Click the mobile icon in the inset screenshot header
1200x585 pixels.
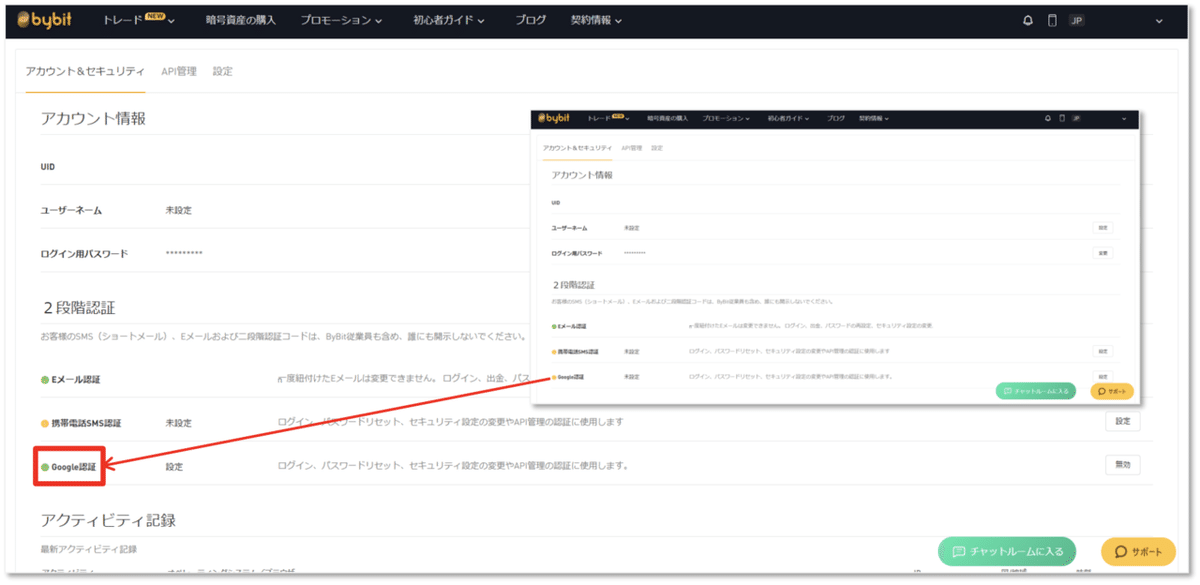(1062, 118)
